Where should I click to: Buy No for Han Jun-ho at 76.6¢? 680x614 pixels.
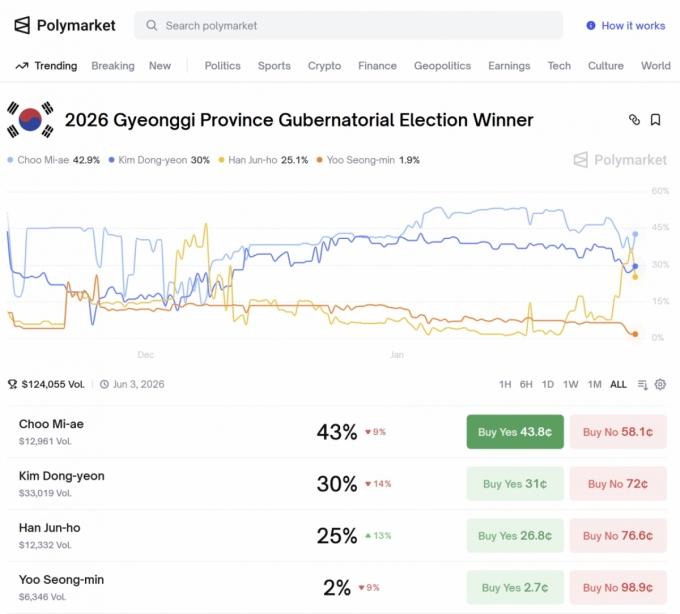click(x=618, y=536)
